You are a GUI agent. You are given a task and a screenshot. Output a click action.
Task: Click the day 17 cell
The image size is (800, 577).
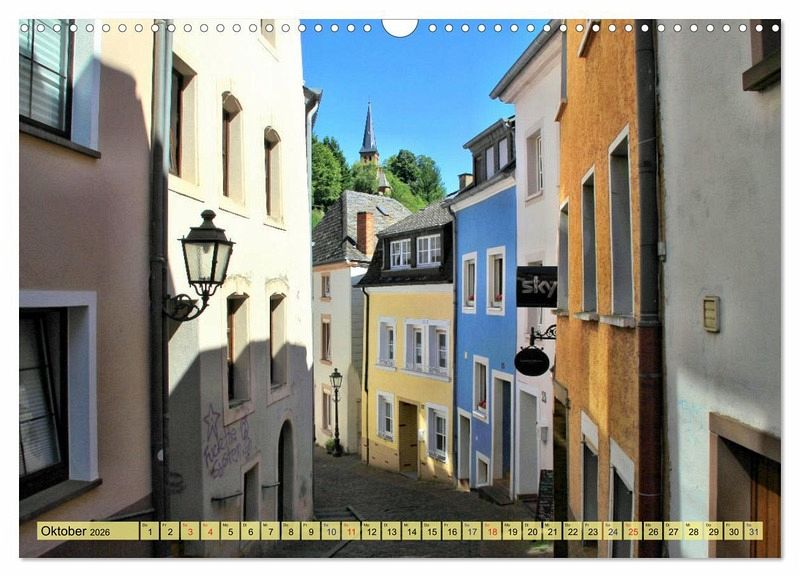click(472, 531)
